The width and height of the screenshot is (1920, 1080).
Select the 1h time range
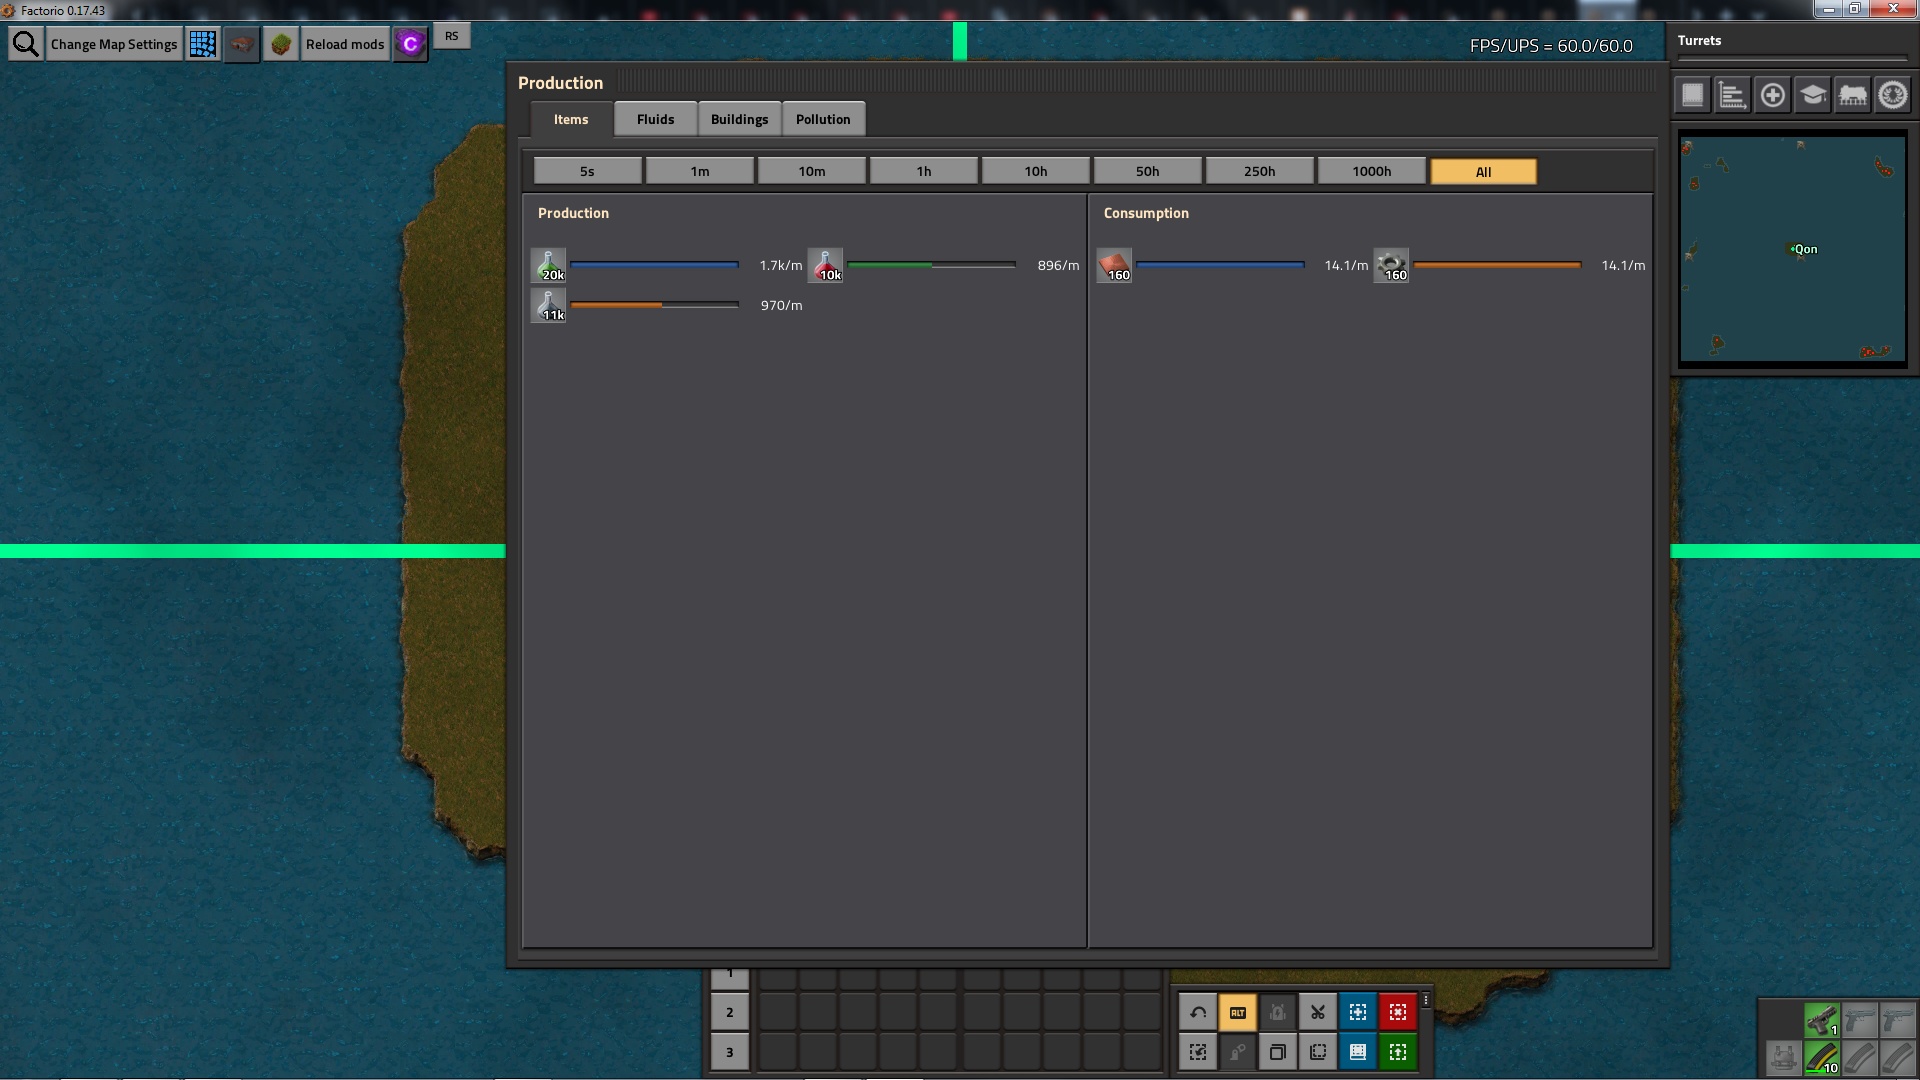tap(924, 171)
